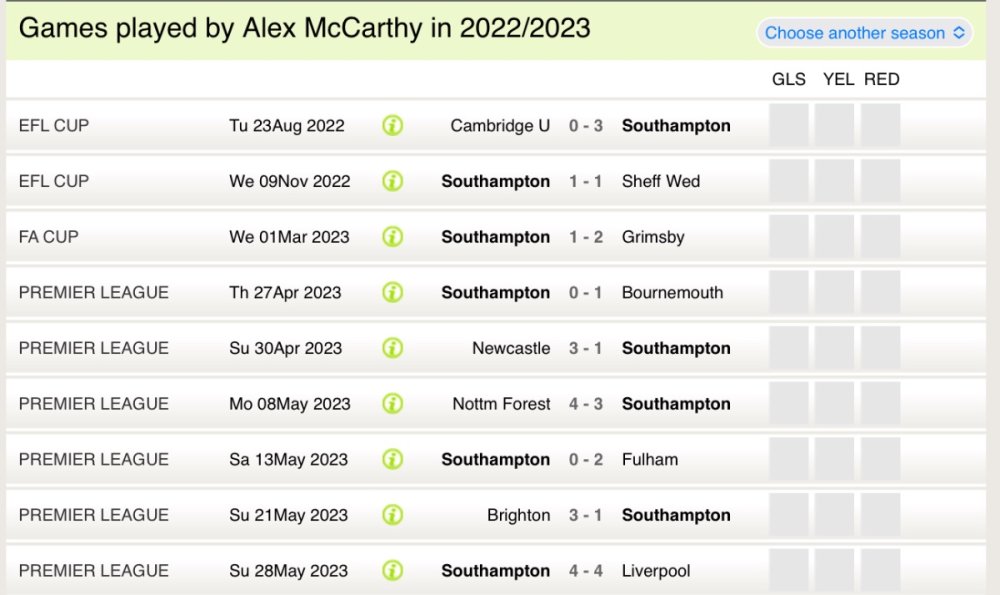Click info icon for Bournemouth match

point(393,293)
